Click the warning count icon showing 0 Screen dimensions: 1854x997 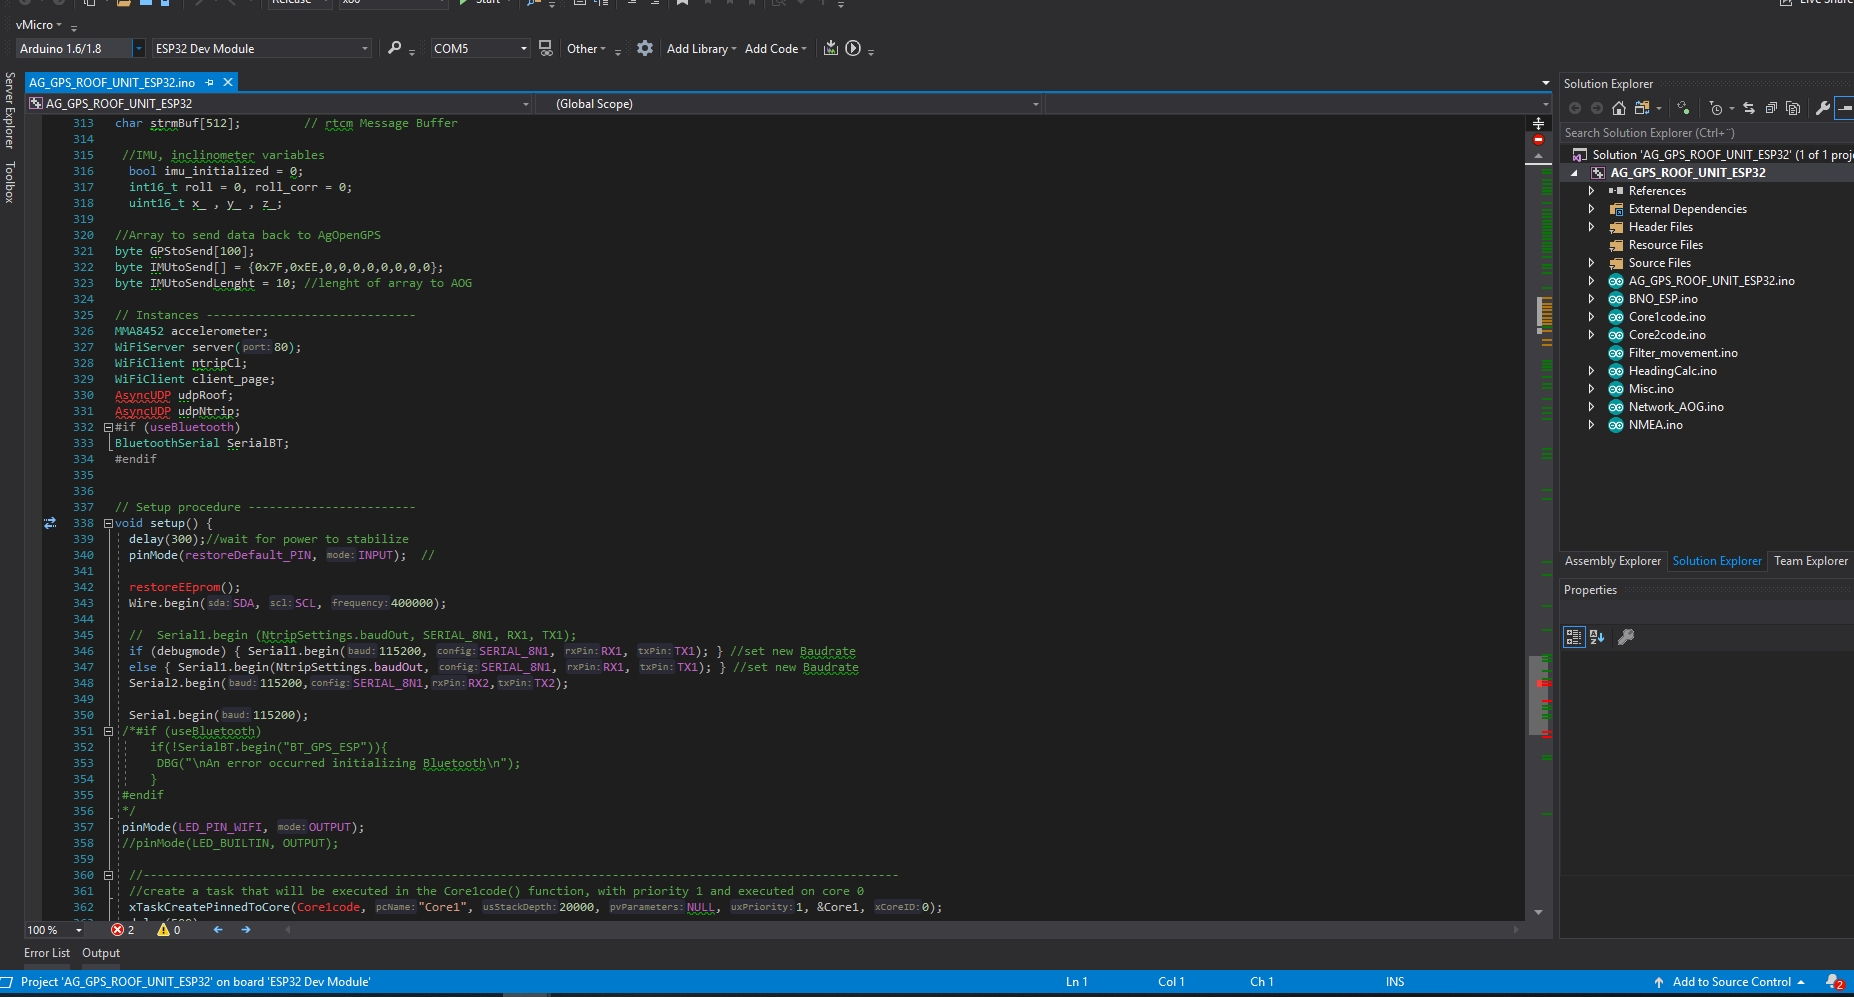coord(163,930)
